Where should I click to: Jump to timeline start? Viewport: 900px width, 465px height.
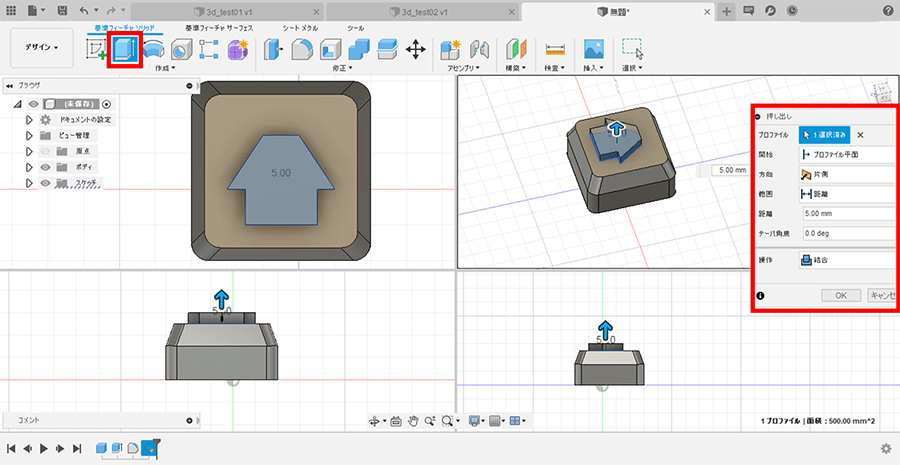[x=11, y=448]
